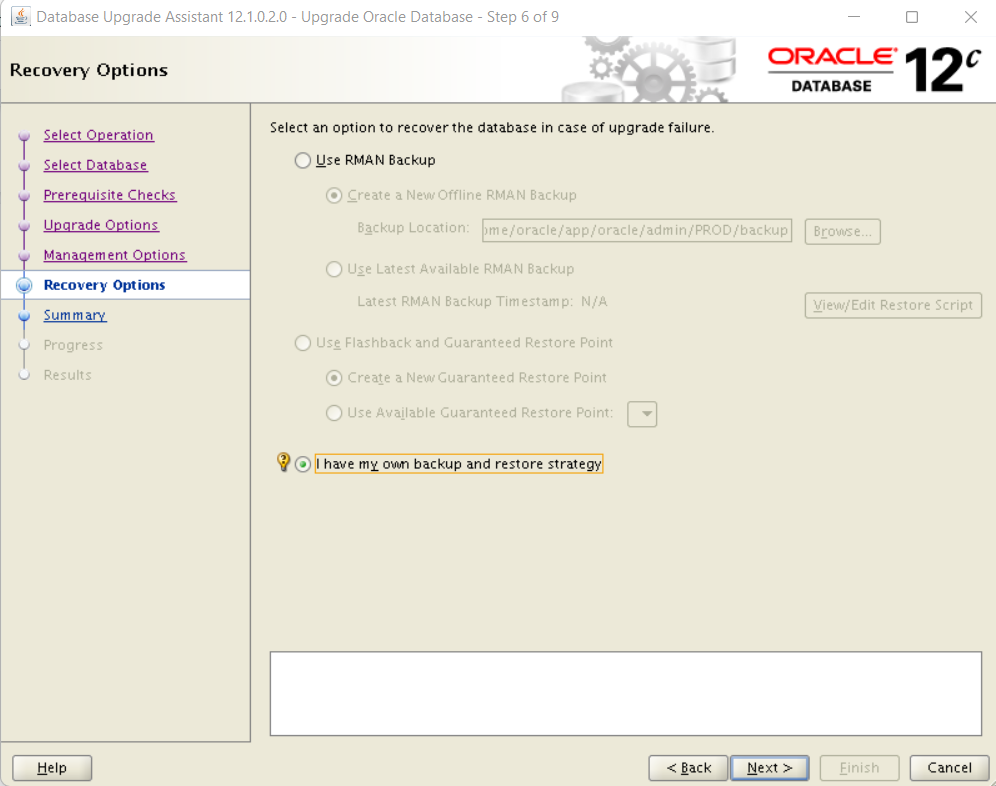Minimize the Database Upgrade Assistant window
Screen dimensions: 996x786
coord(854,17)
